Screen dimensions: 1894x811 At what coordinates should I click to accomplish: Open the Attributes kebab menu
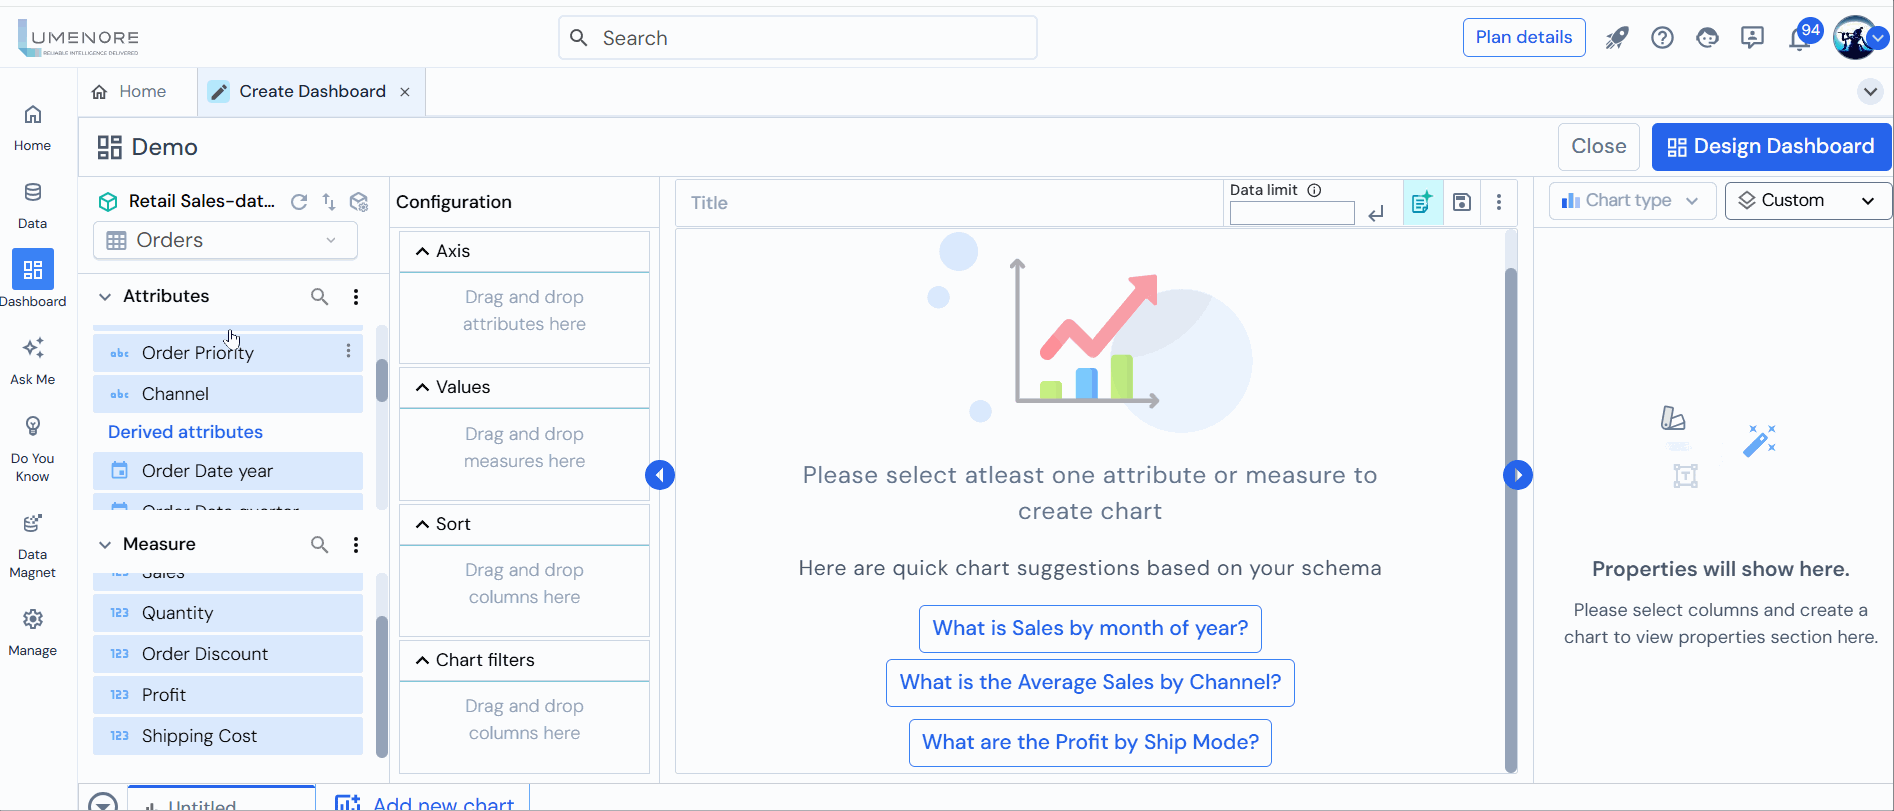[x=355, y=296]
